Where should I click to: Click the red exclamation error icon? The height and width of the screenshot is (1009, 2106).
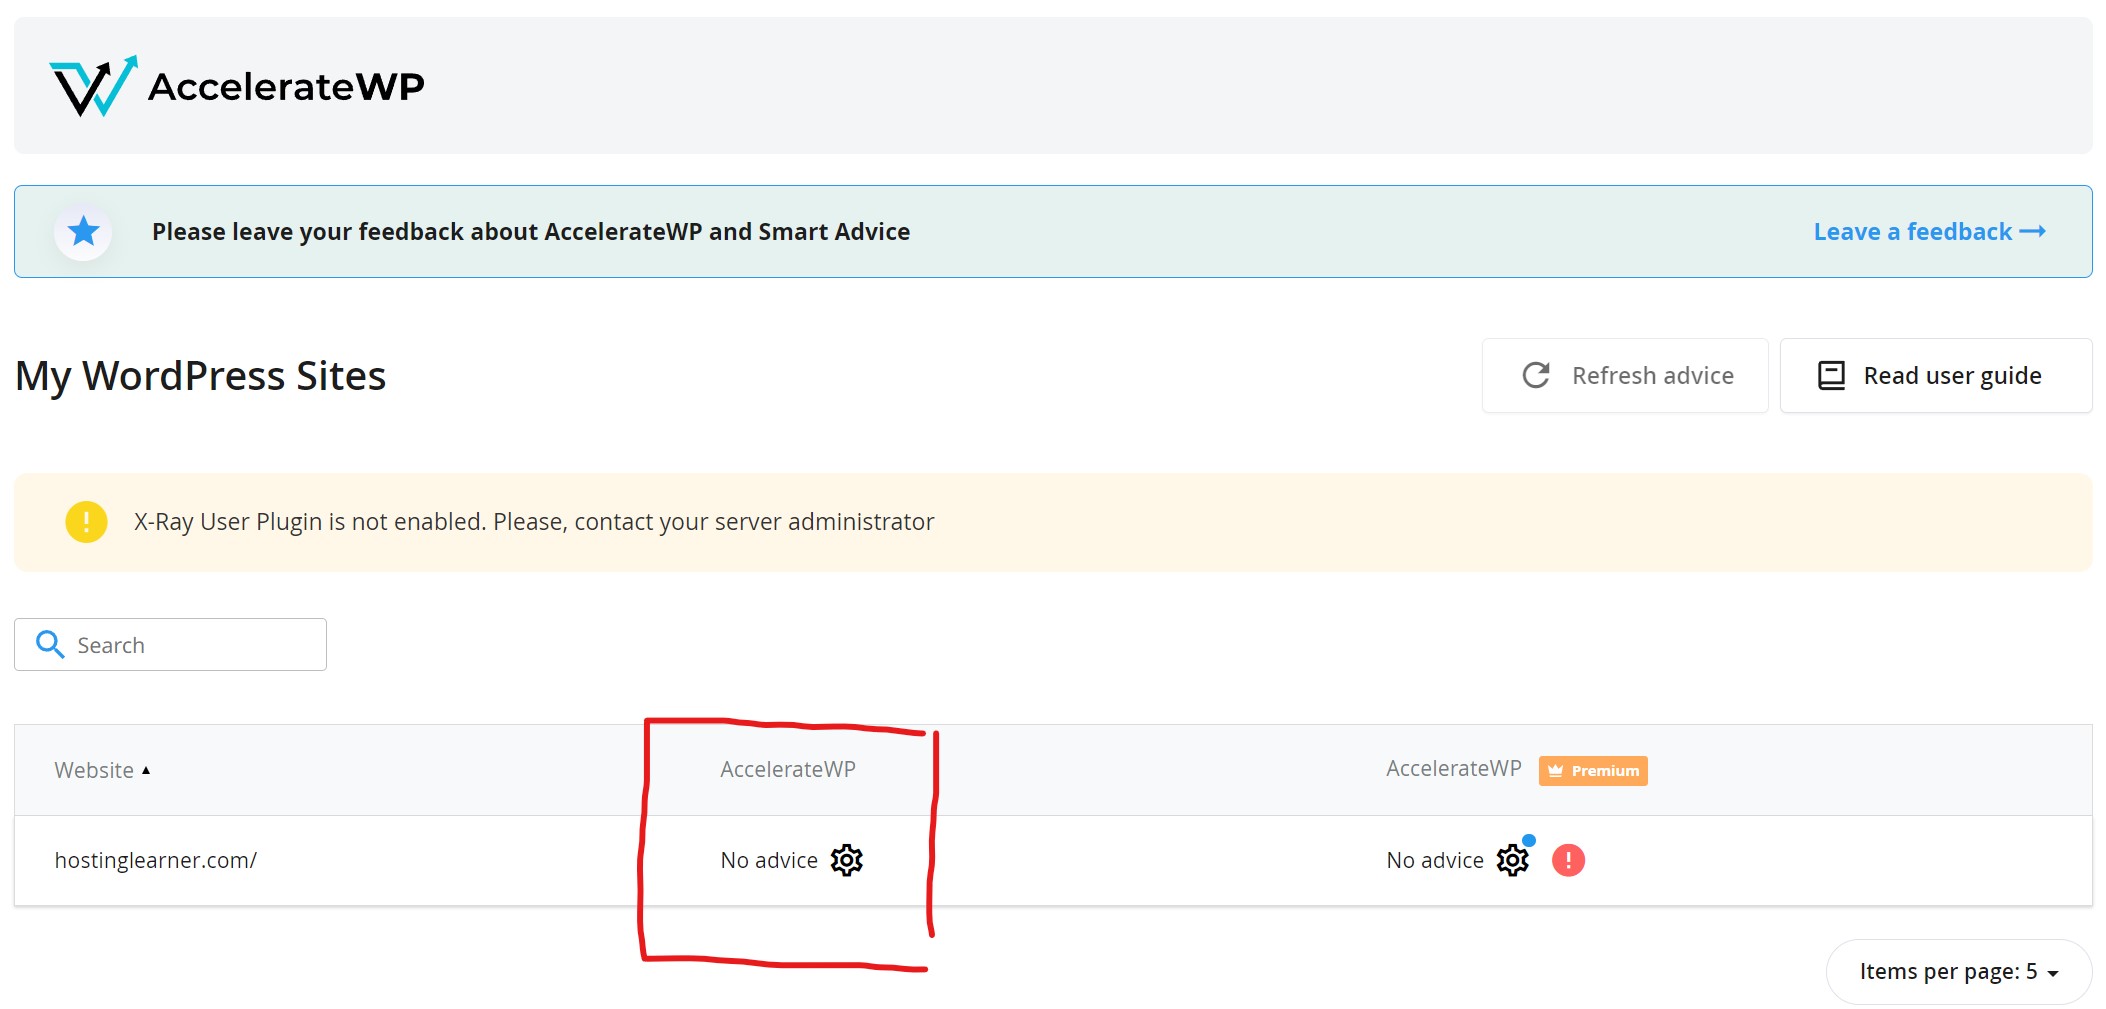1568,860
